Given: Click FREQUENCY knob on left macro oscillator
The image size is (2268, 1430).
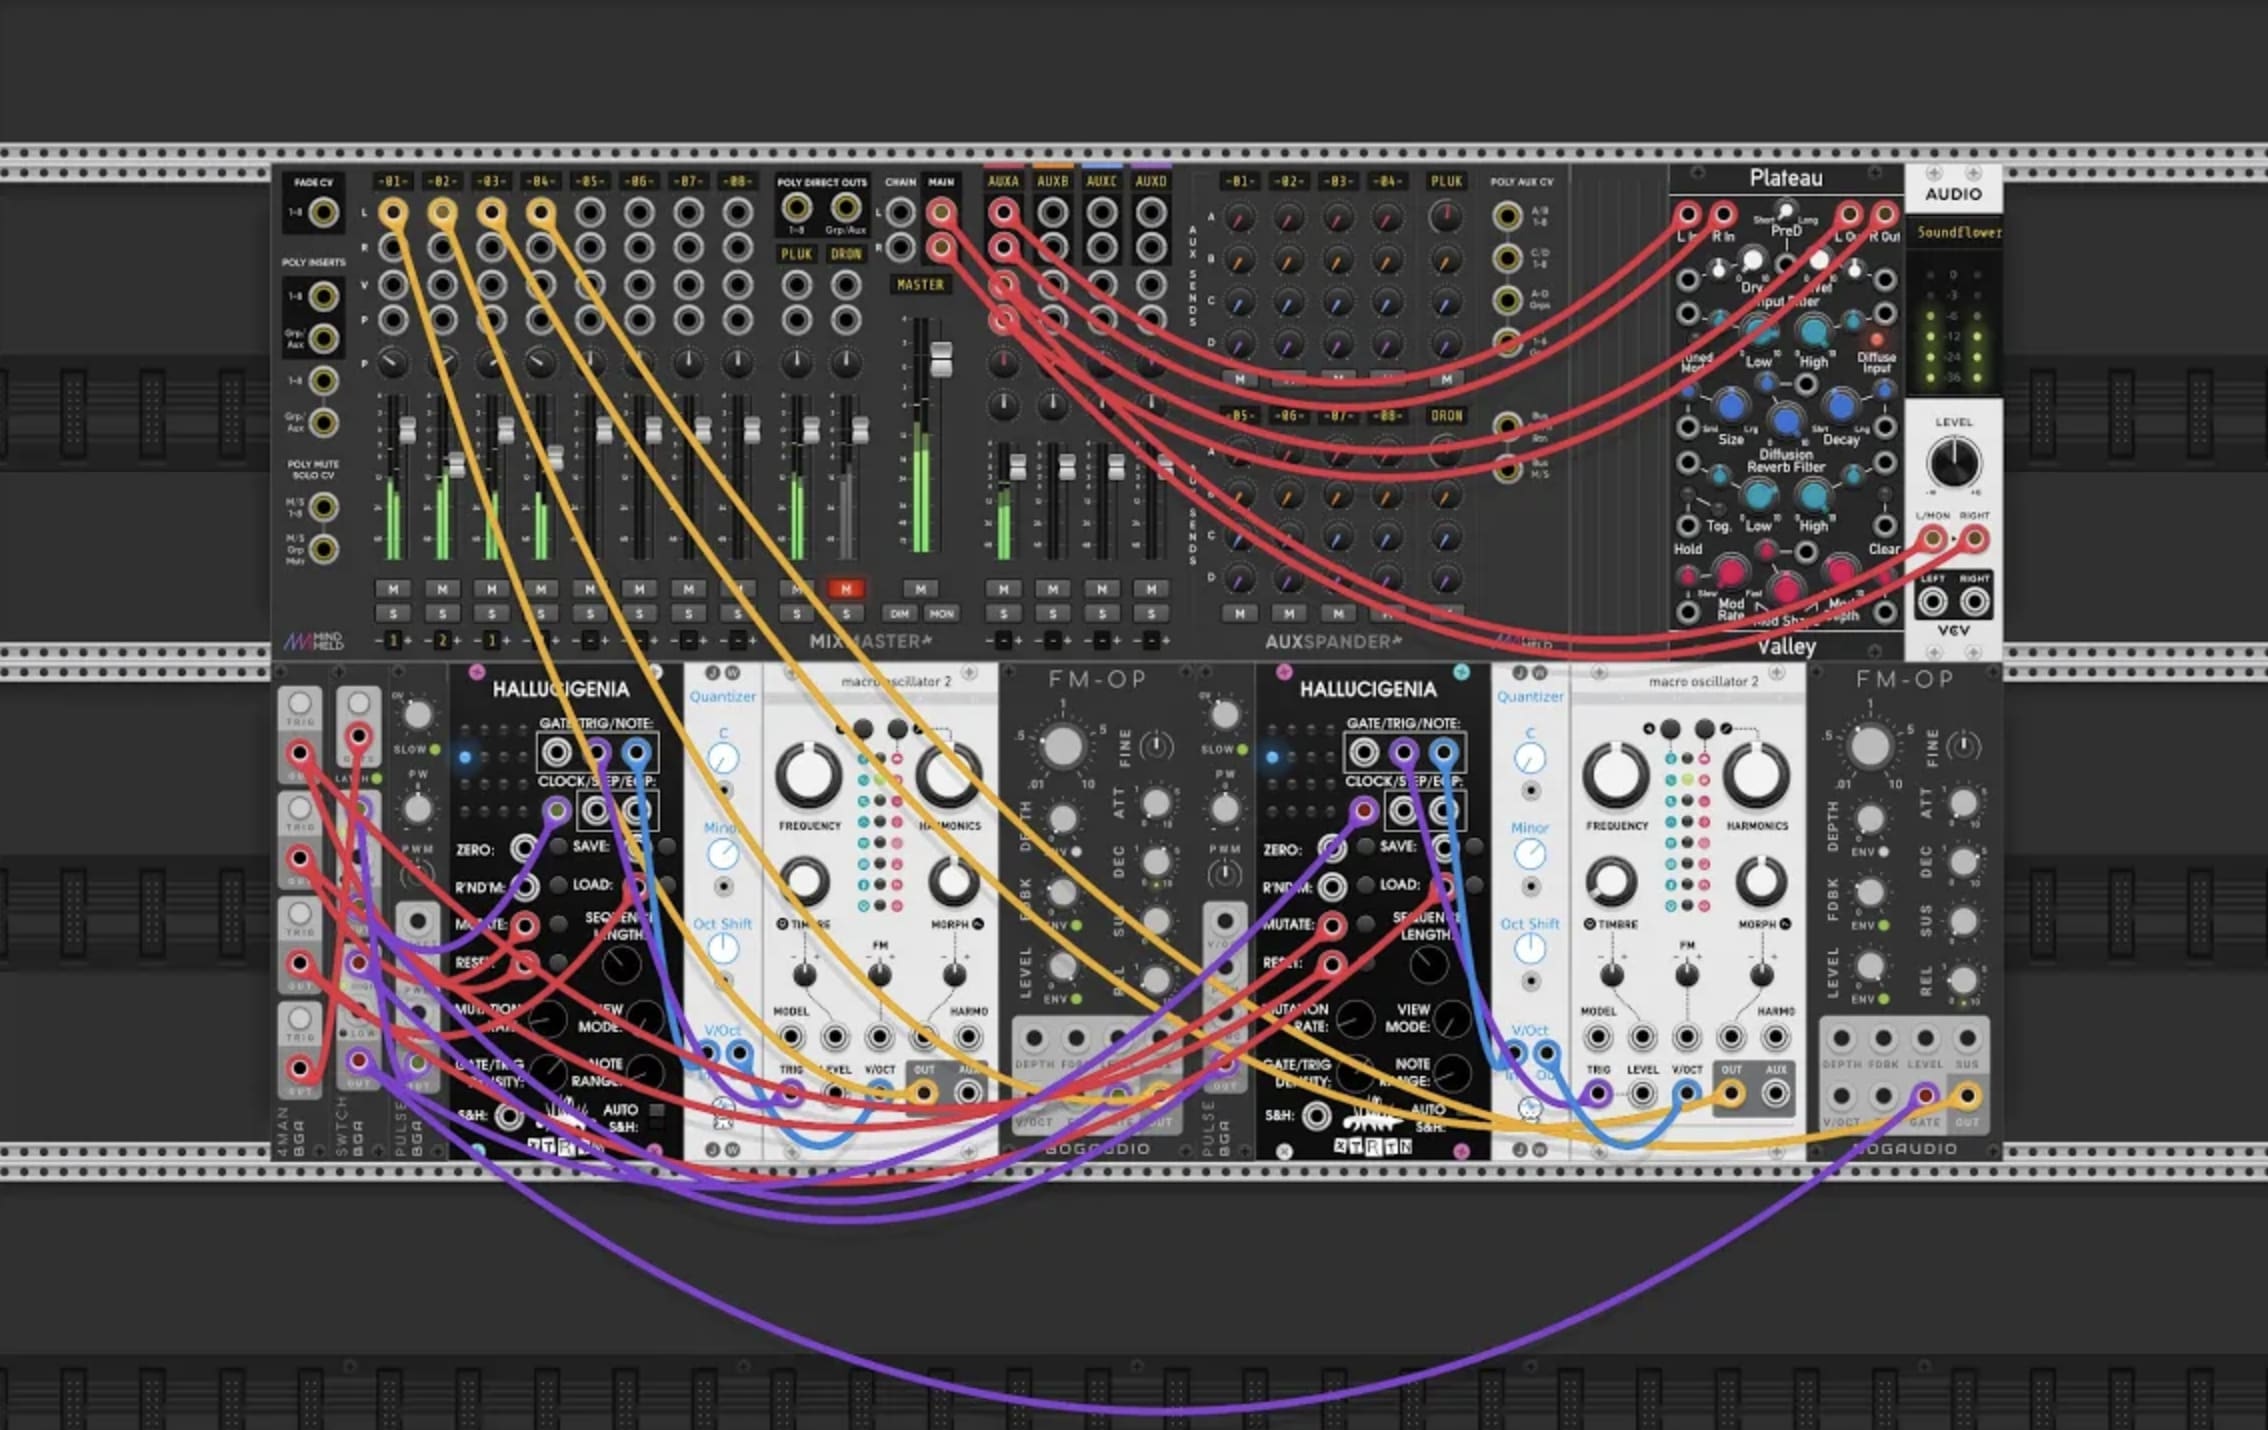Looking at the screenshot, I should (808, 774).
